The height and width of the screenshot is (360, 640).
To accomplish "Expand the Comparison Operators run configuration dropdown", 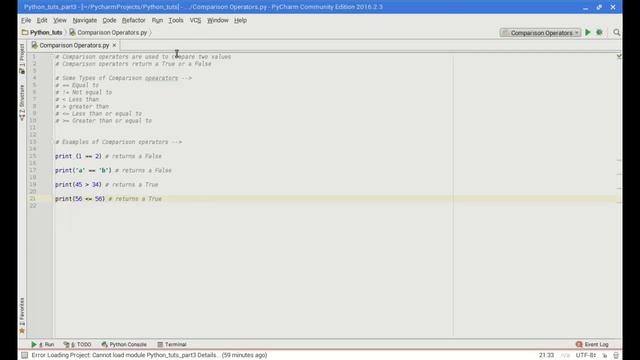I will [540, 33].
